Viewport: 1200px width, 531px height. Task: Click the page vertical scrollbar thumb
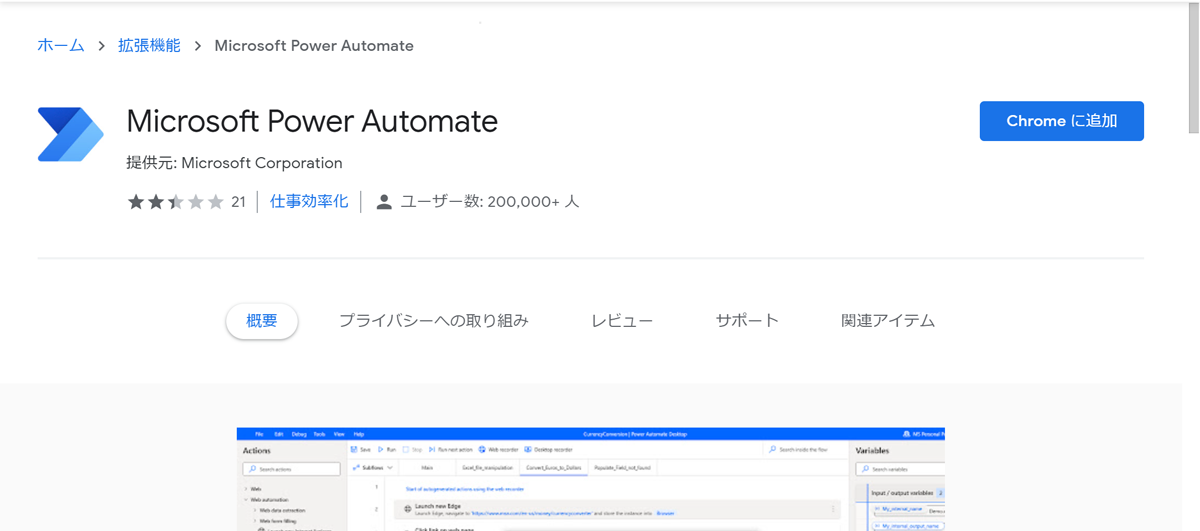click(1193, 66)
